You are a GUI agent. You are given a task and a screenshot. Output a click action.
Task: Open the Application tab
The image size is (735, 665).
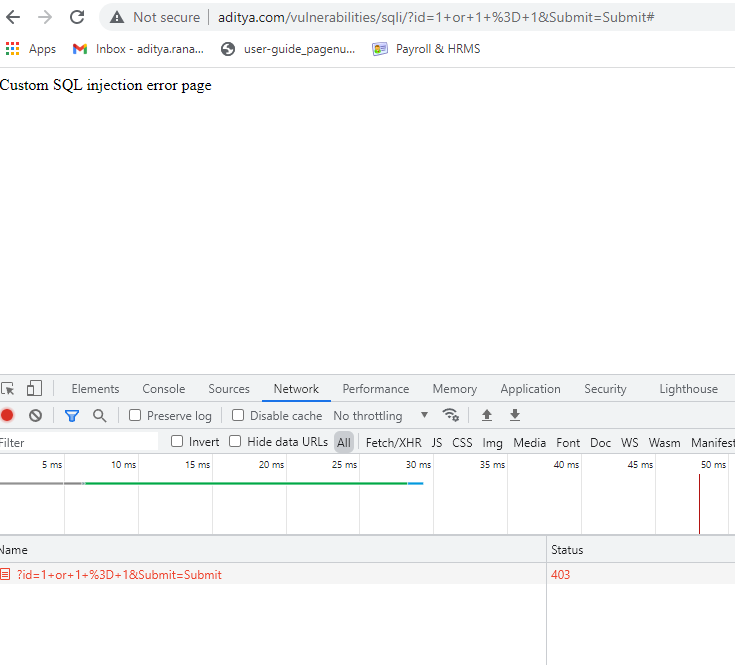(x=530, y=389)
